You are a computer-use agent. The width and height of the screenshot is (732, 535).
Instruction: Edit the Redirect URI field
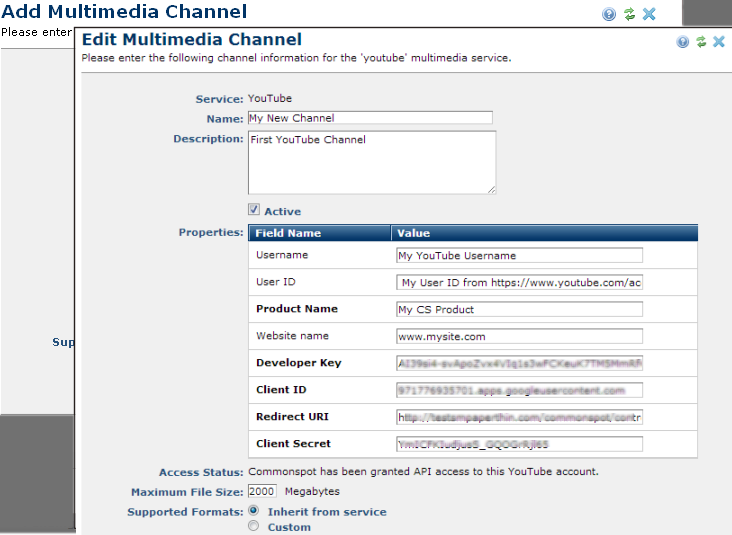[x=519, y=417]
